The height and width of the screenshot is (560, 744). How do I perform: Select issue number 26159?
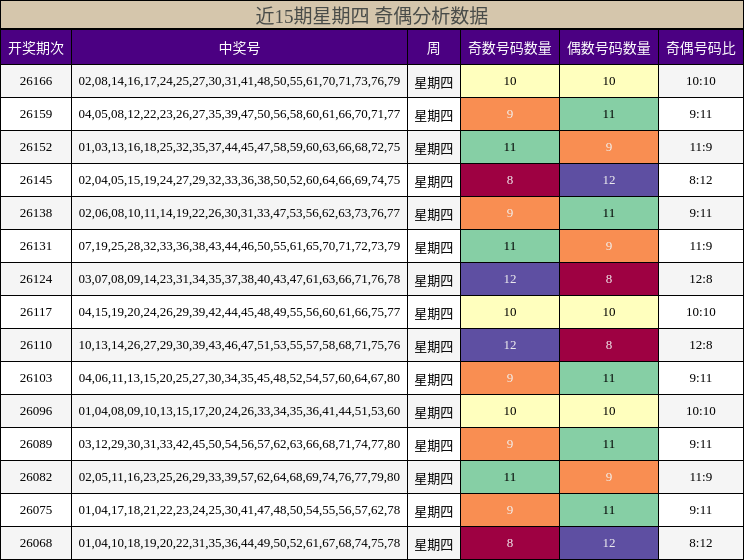click(36, 114)
